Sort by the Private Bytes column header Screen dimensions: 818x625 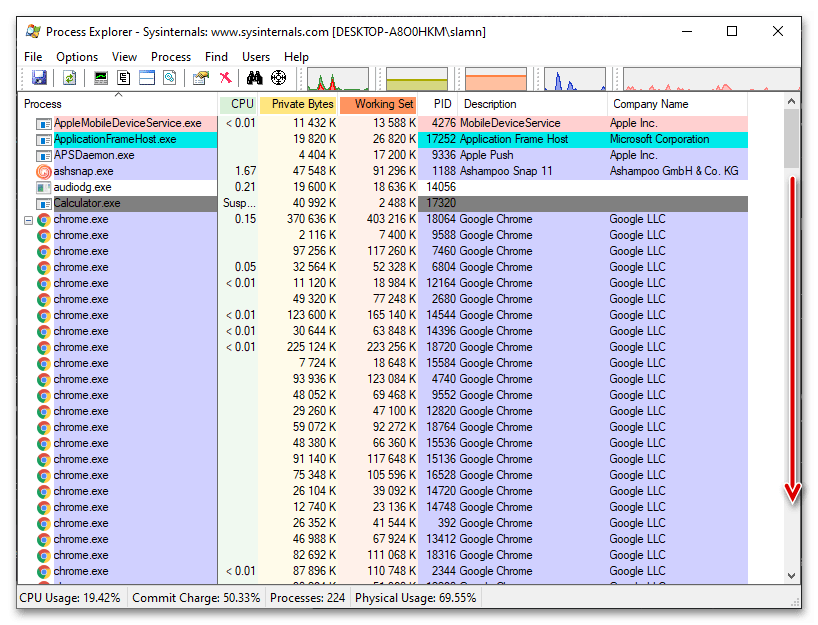coord(298,104)
